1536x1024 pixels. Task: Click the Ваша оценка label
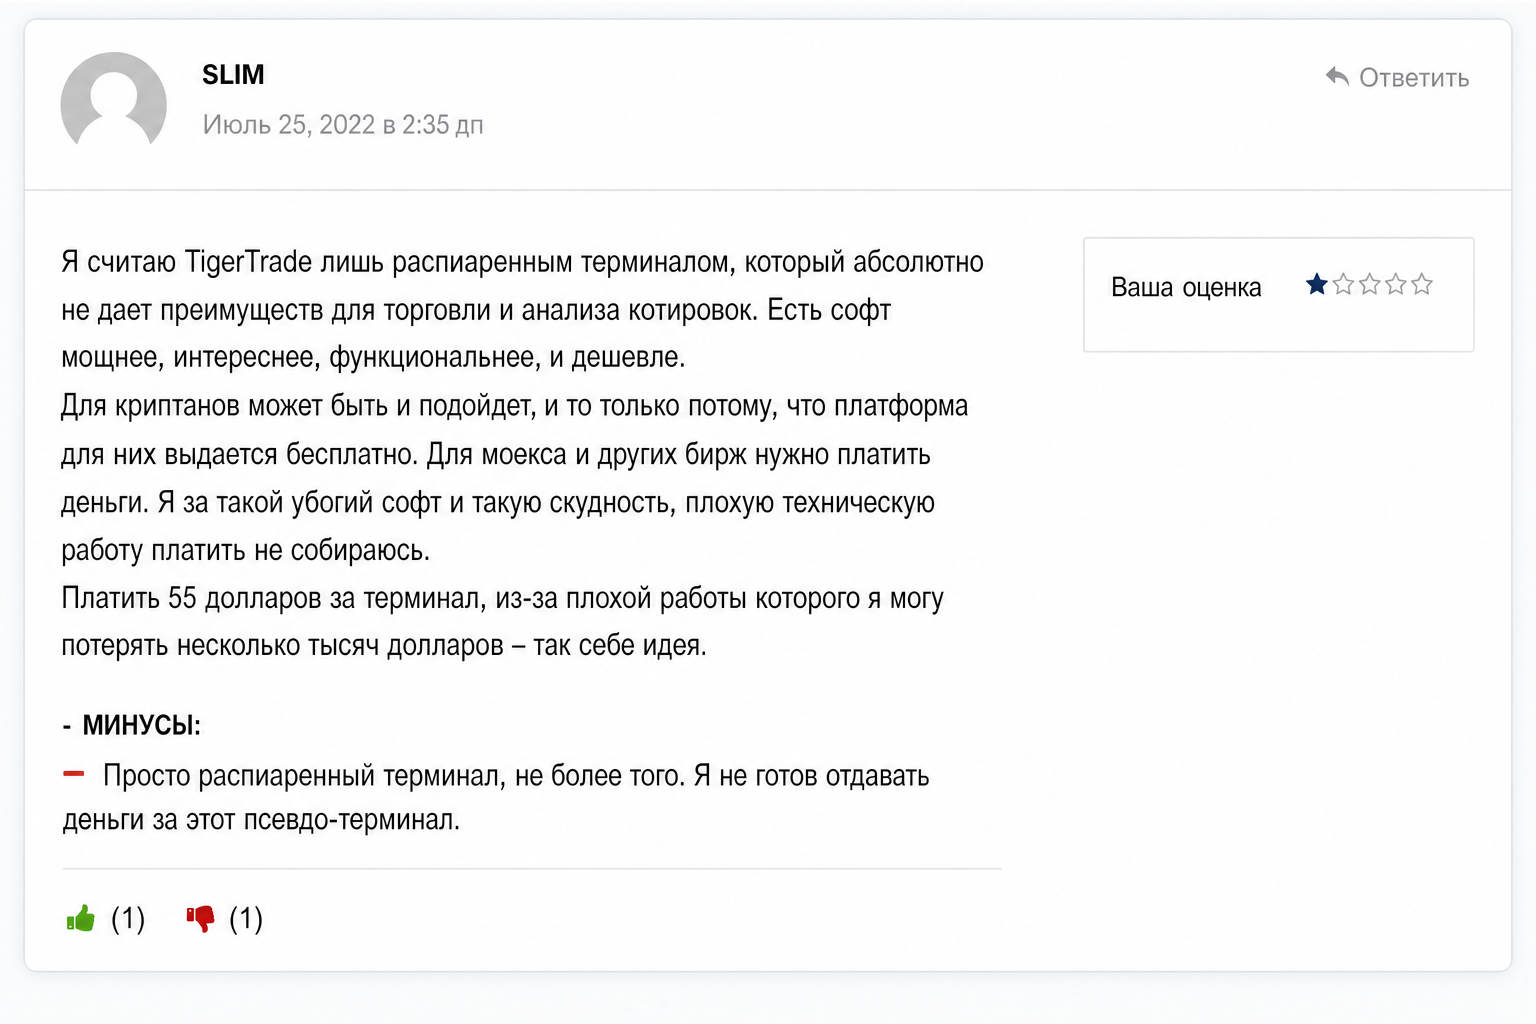tap(1186, 287)
